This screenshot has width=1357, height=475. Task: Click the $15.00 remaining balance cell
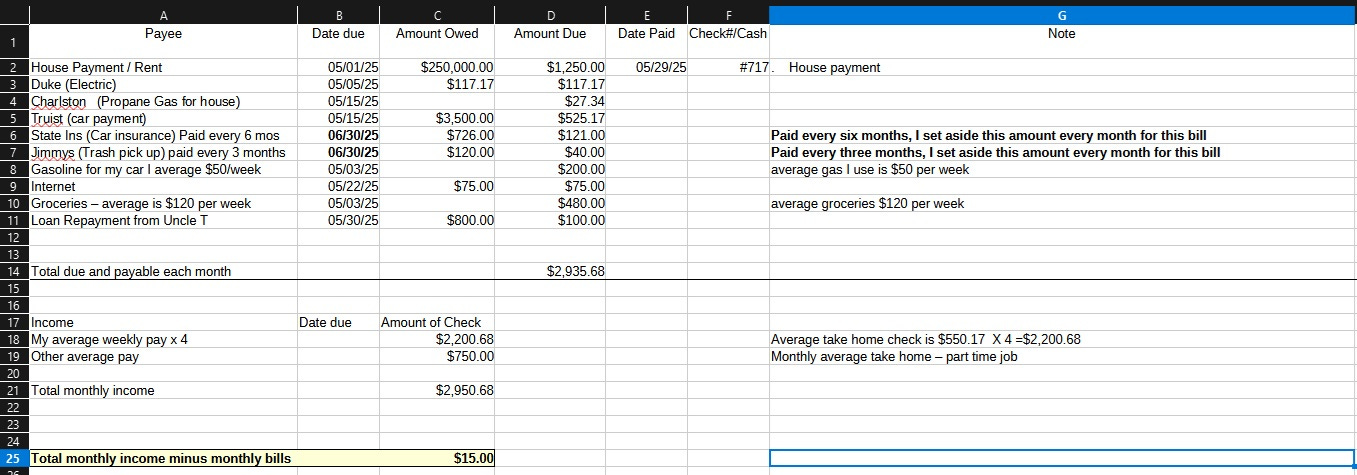[437, 459]
